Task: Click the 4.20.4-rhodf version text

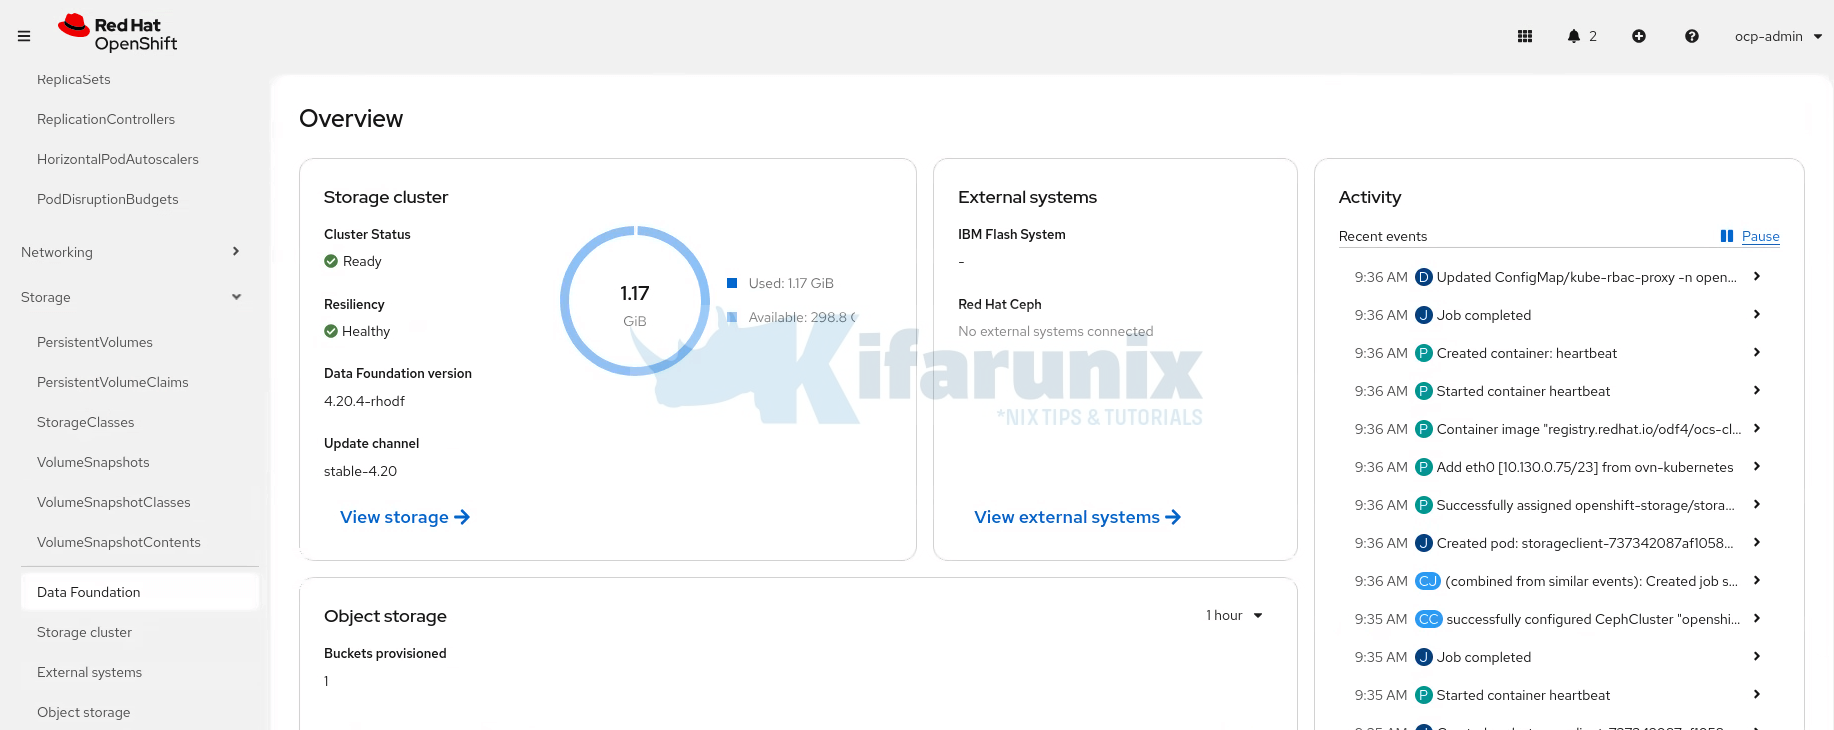Action: pos(364,401)
